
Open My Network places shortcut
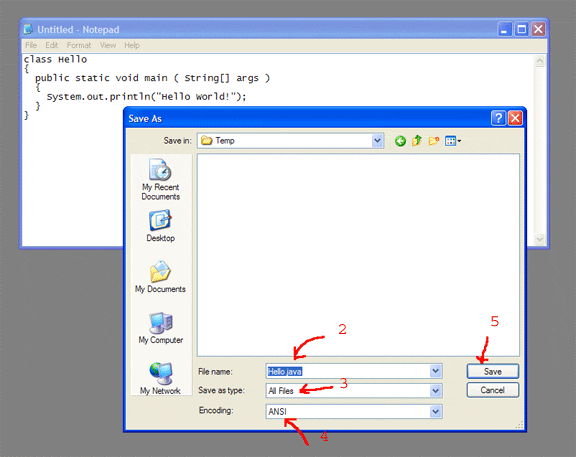coord(160,378)
